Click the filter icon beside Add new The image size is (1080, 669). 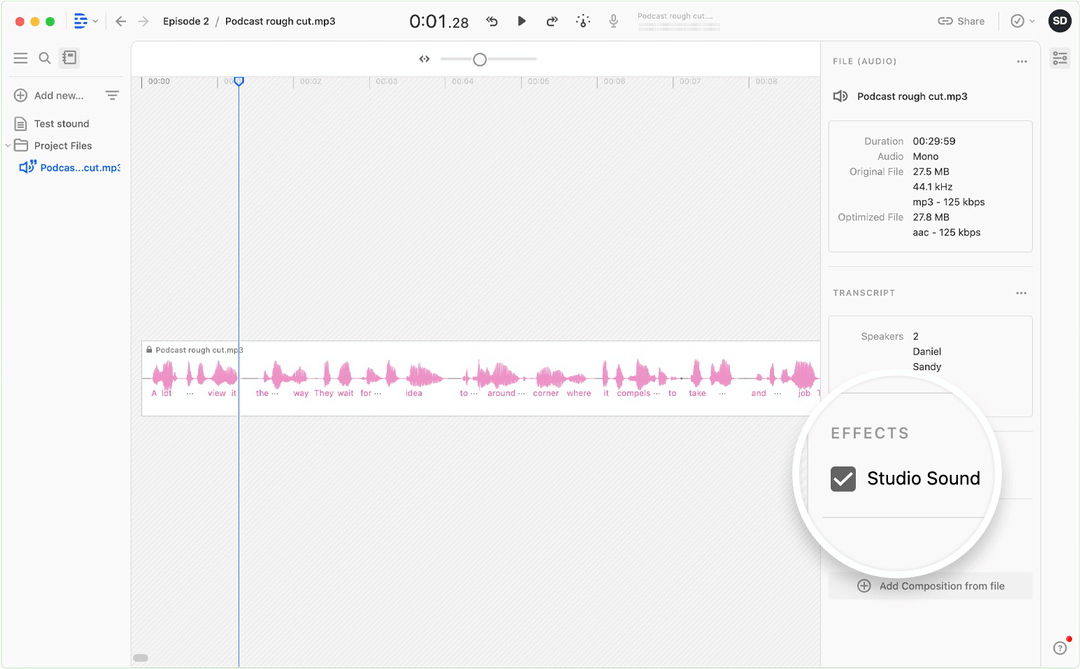click(112, 95)
